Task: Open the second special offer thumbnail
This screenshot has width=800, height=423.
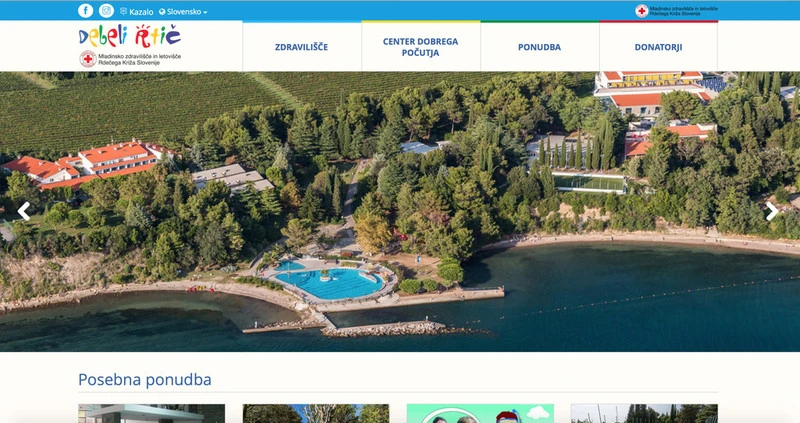Action: point(316,413)
